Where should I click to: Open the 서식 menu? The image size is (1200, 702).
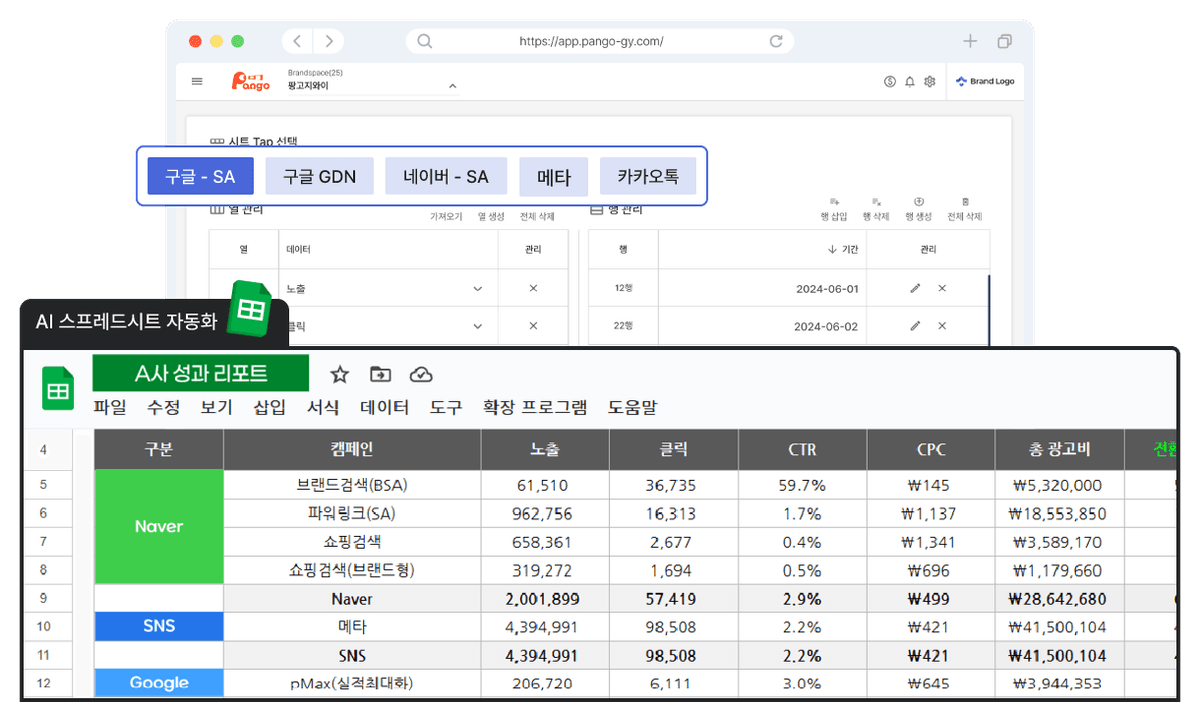click(x=323, y=407)
